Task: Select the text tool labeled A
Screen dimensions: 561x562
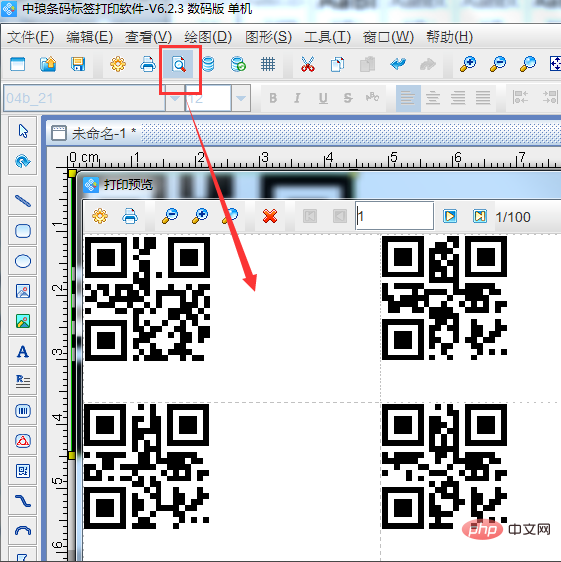Action: [x=23, y=351]
